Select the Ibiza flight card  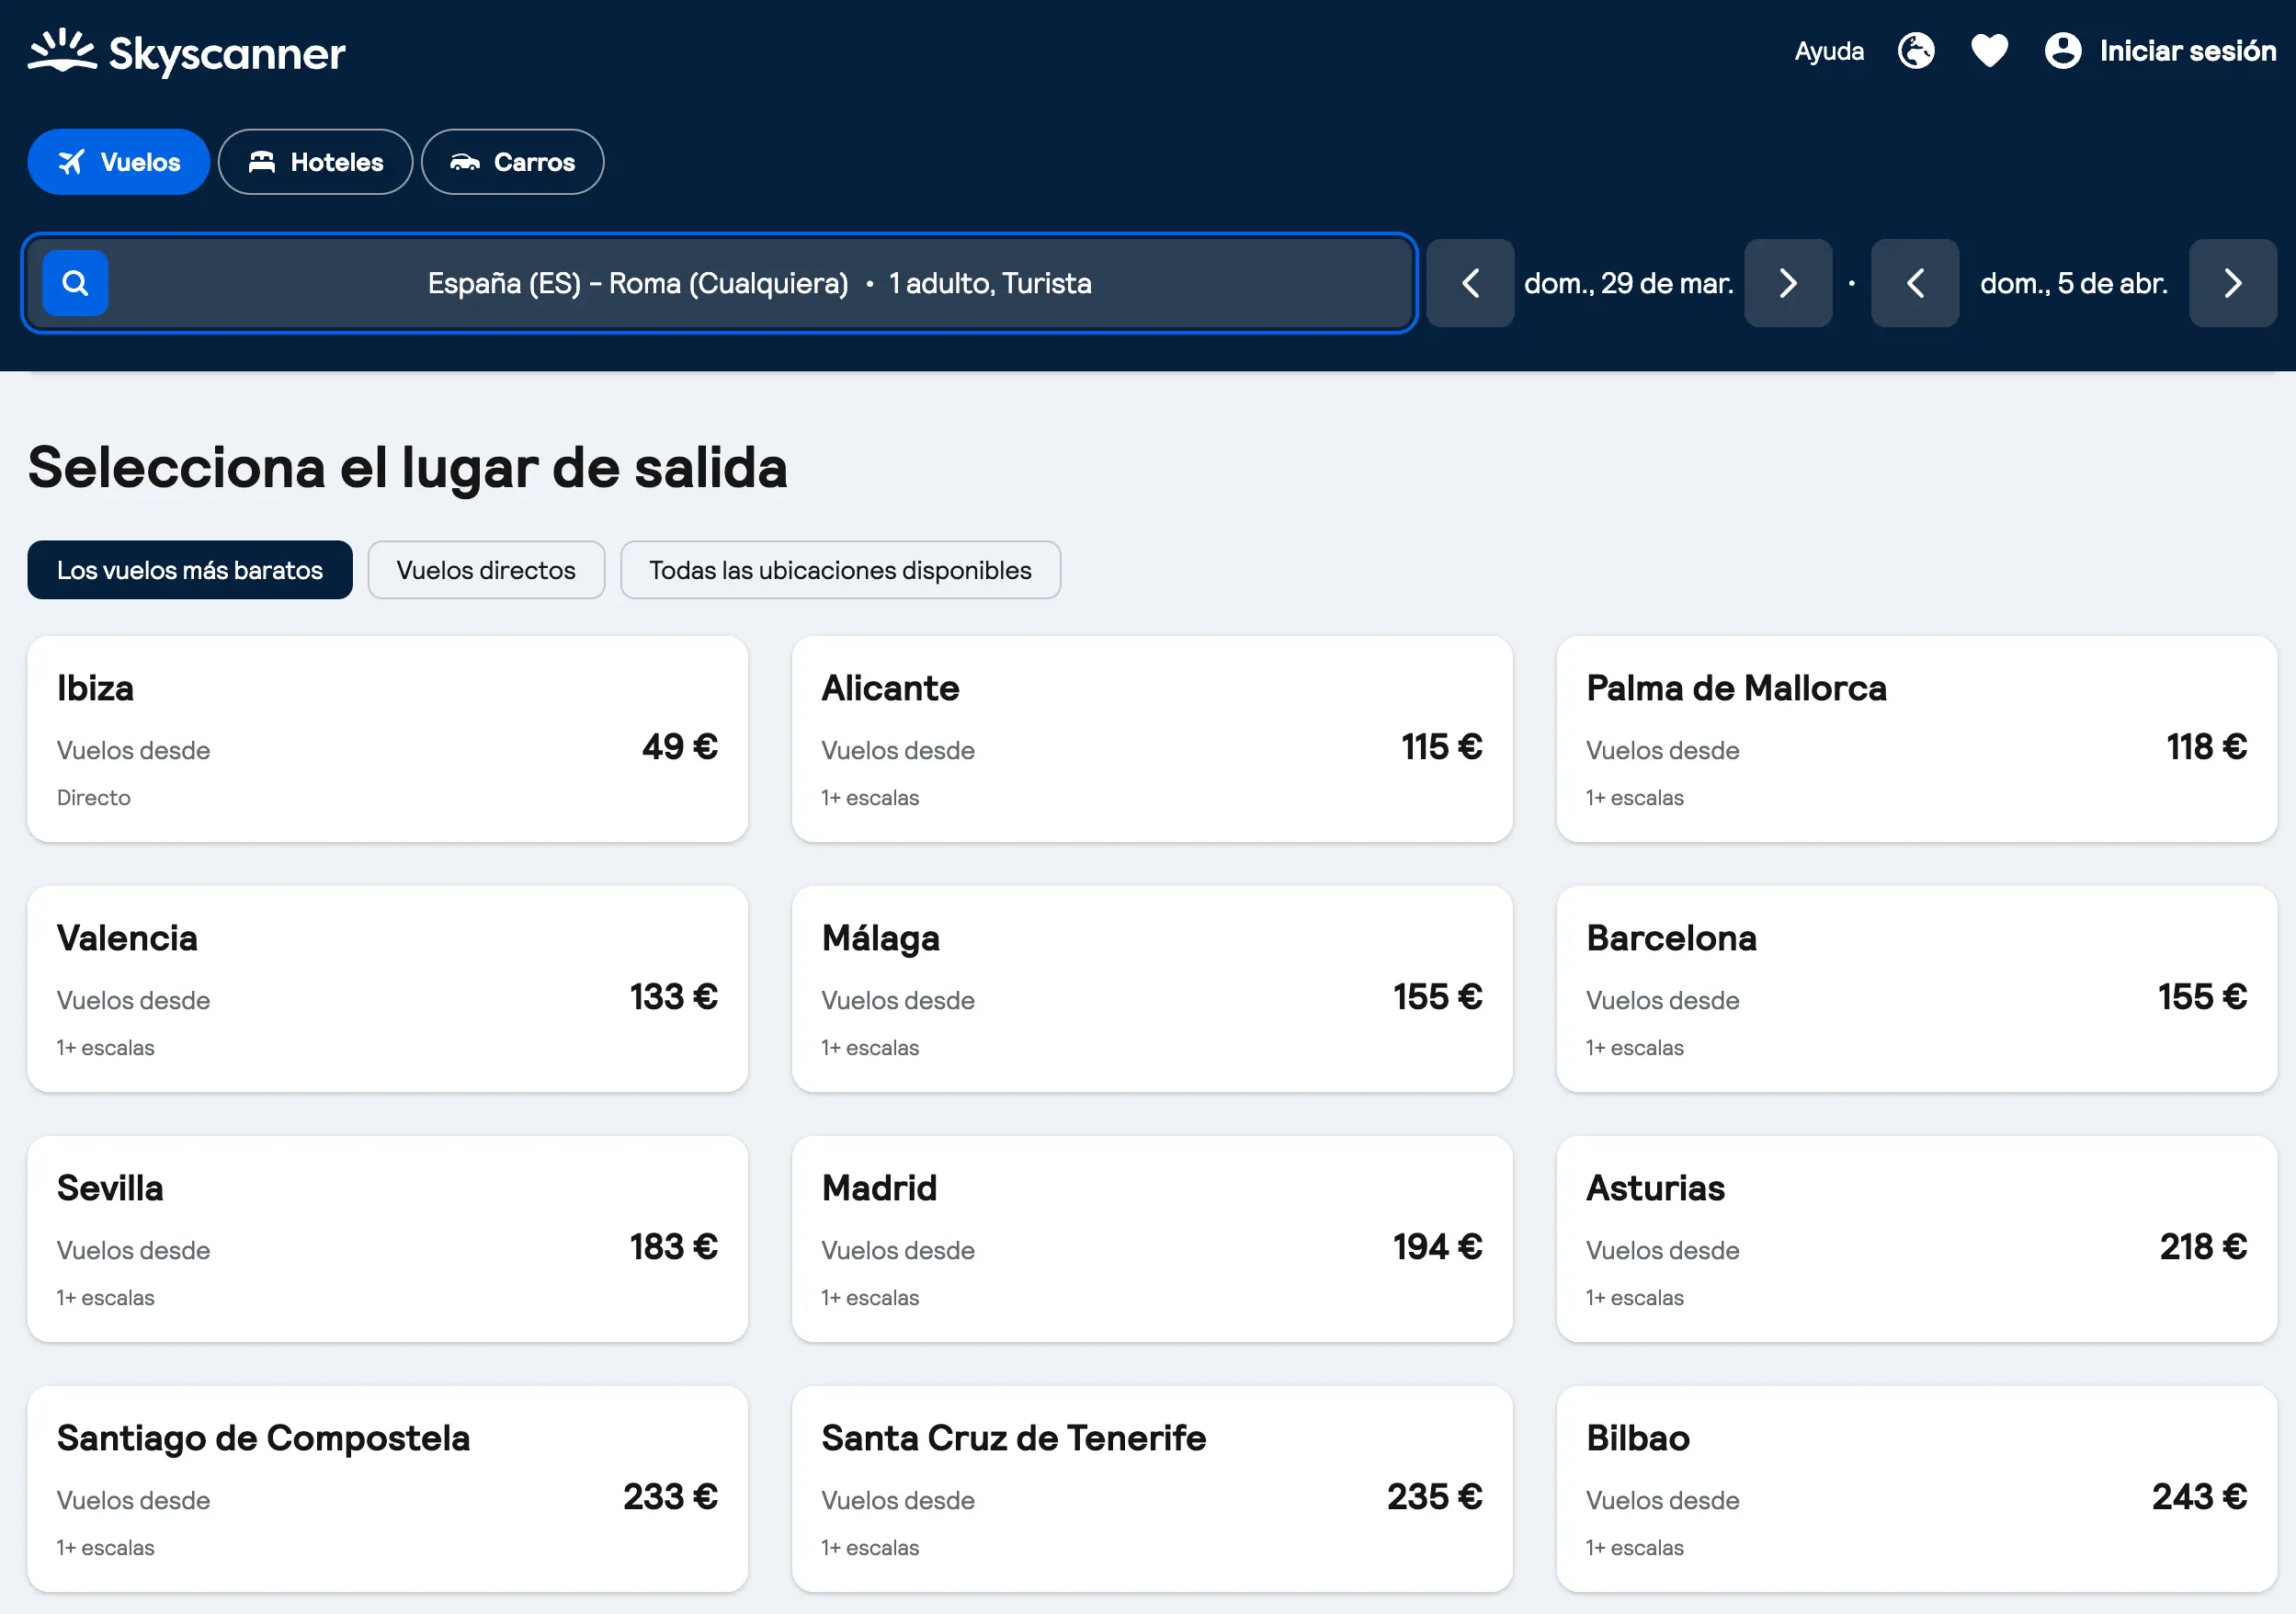(x=387, y=740)
